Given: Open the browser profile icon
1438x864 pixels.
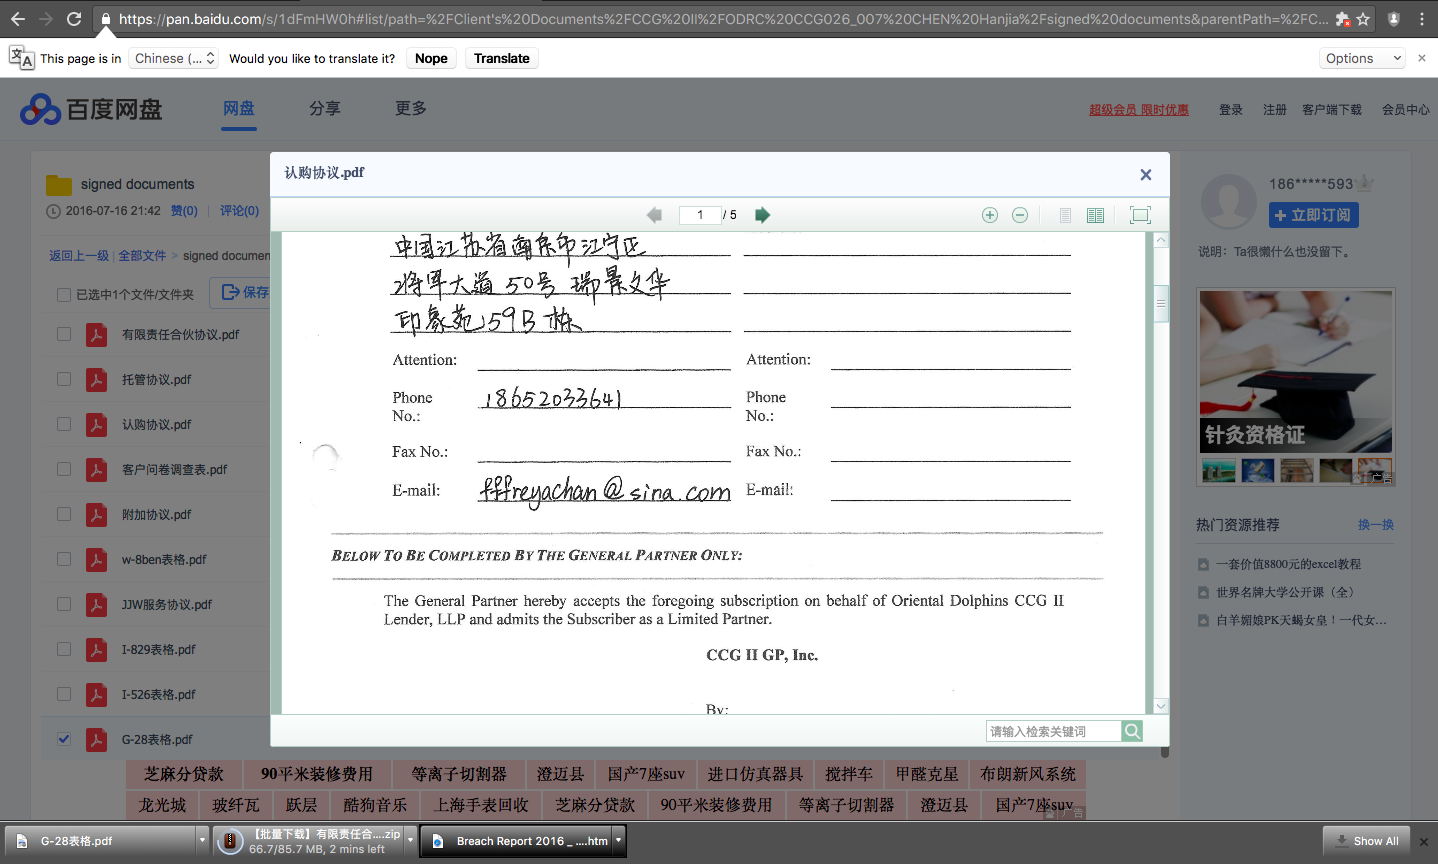Looking at the screenshot, I should [x=1394, y=19].
